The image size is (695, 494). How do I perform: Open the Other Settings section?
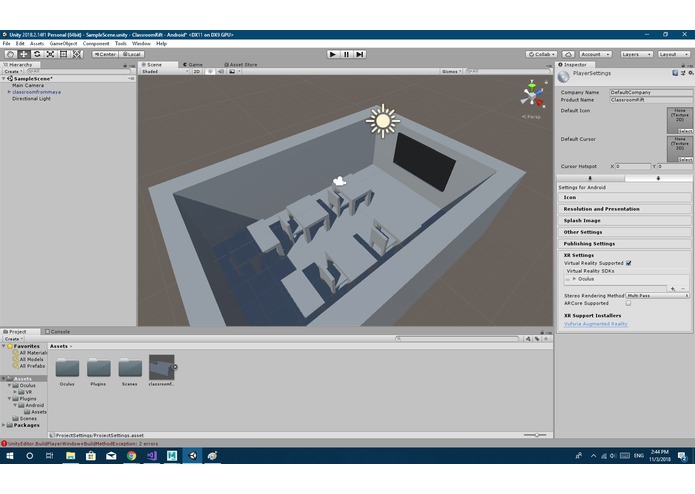click(624, 232)
